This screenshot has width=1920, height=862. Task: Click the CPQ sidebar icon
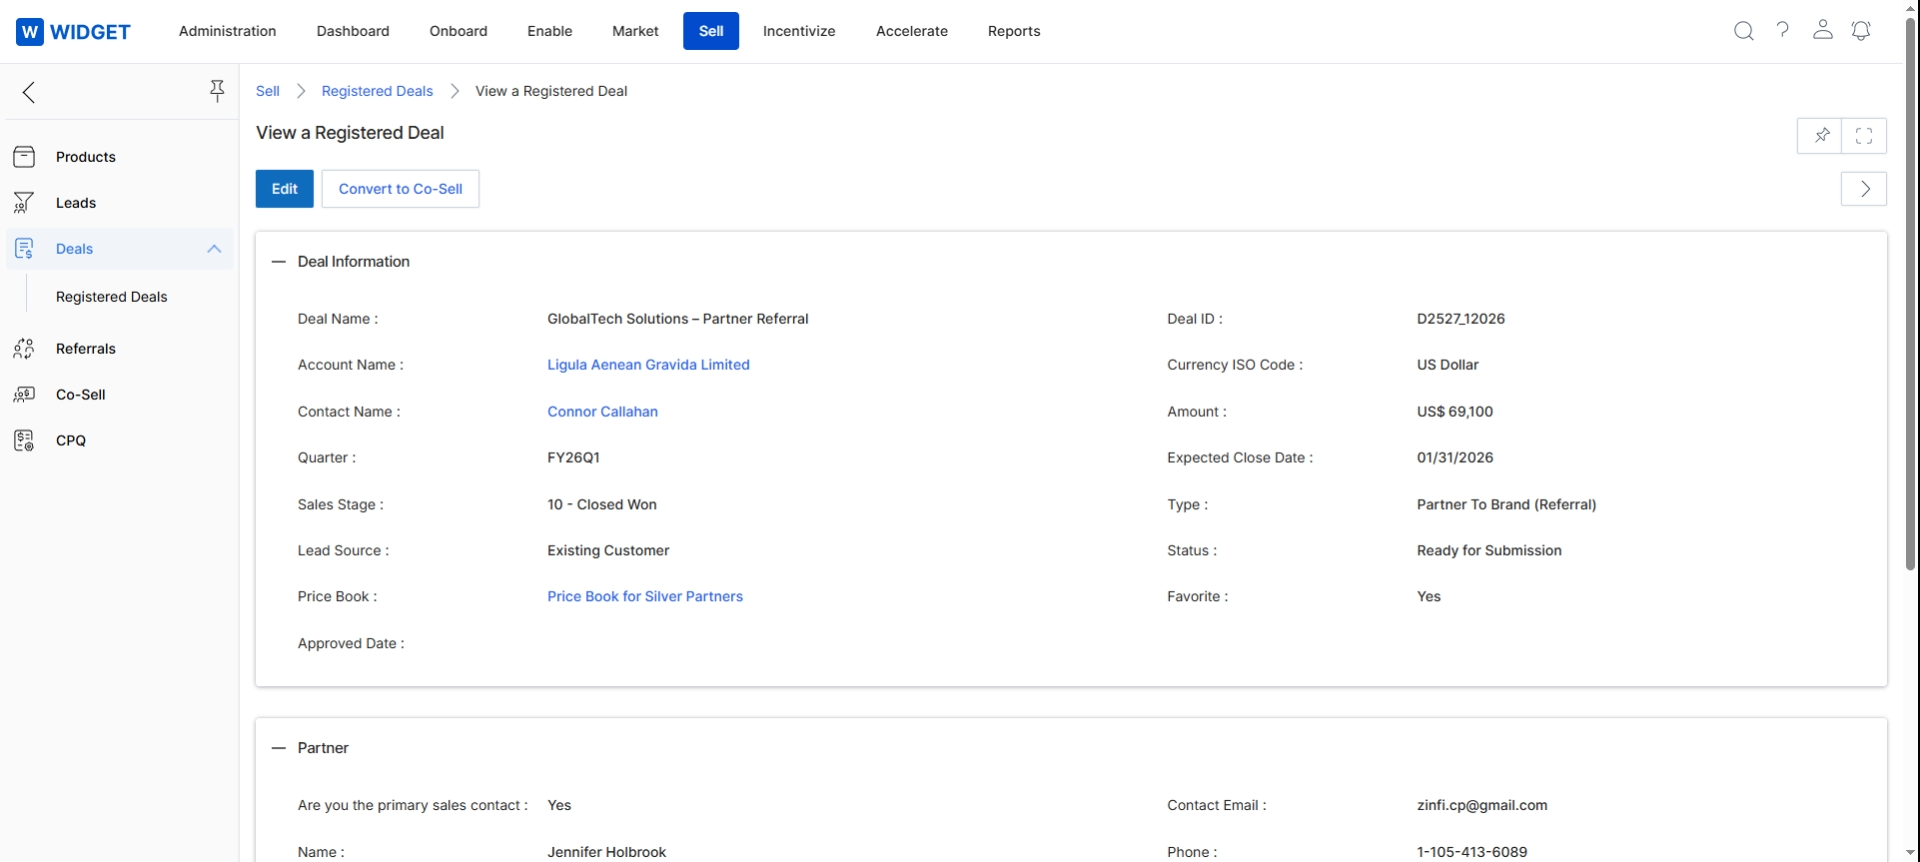pyautogui.click(x=24, y=441)
